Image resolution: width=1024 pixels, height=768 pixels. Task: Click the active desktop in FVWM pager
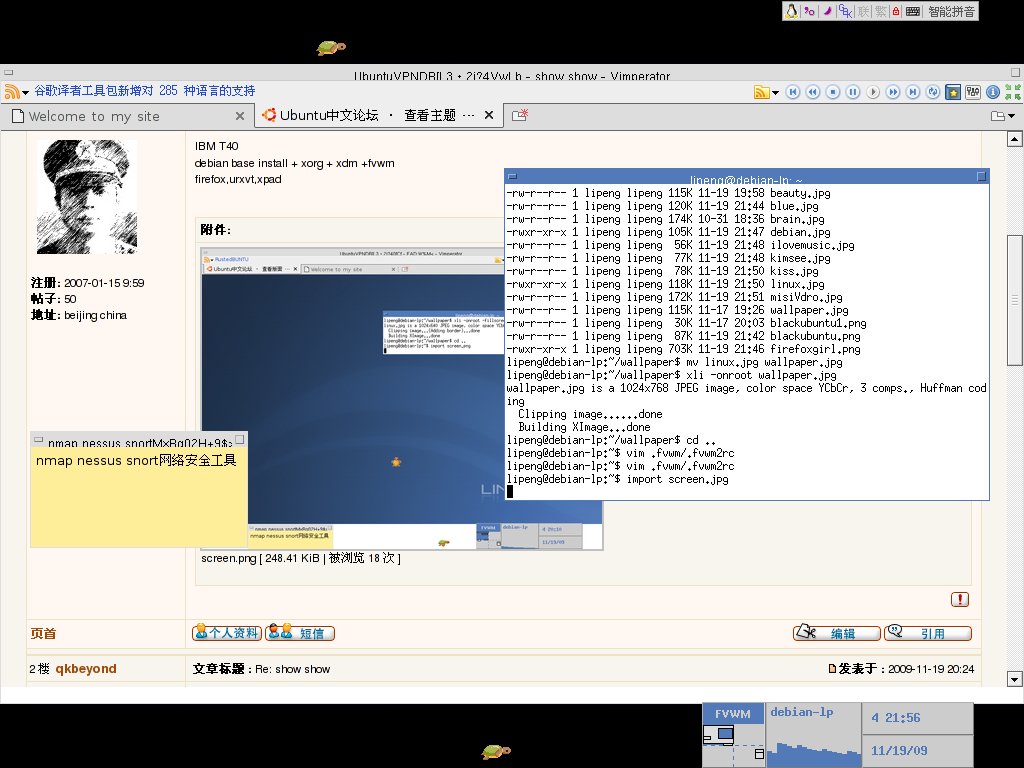pos(718,735)
